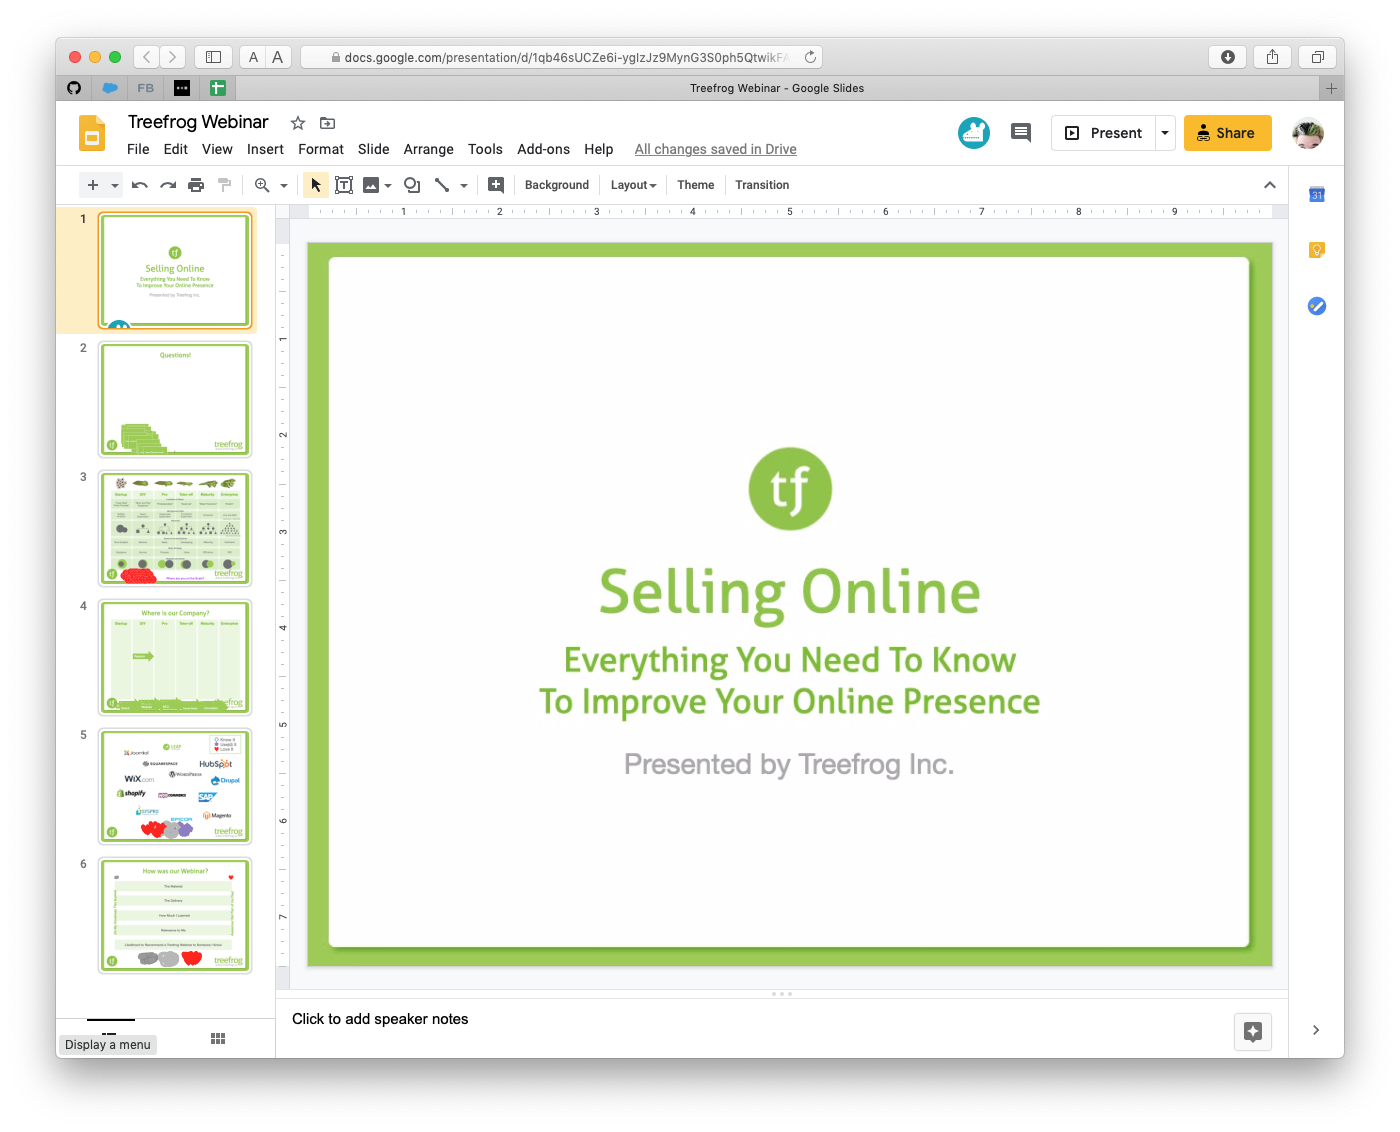Viewport: 1400px width, 1132px height.
Task: Open the File menu
Action: click(x=138, y=149)
